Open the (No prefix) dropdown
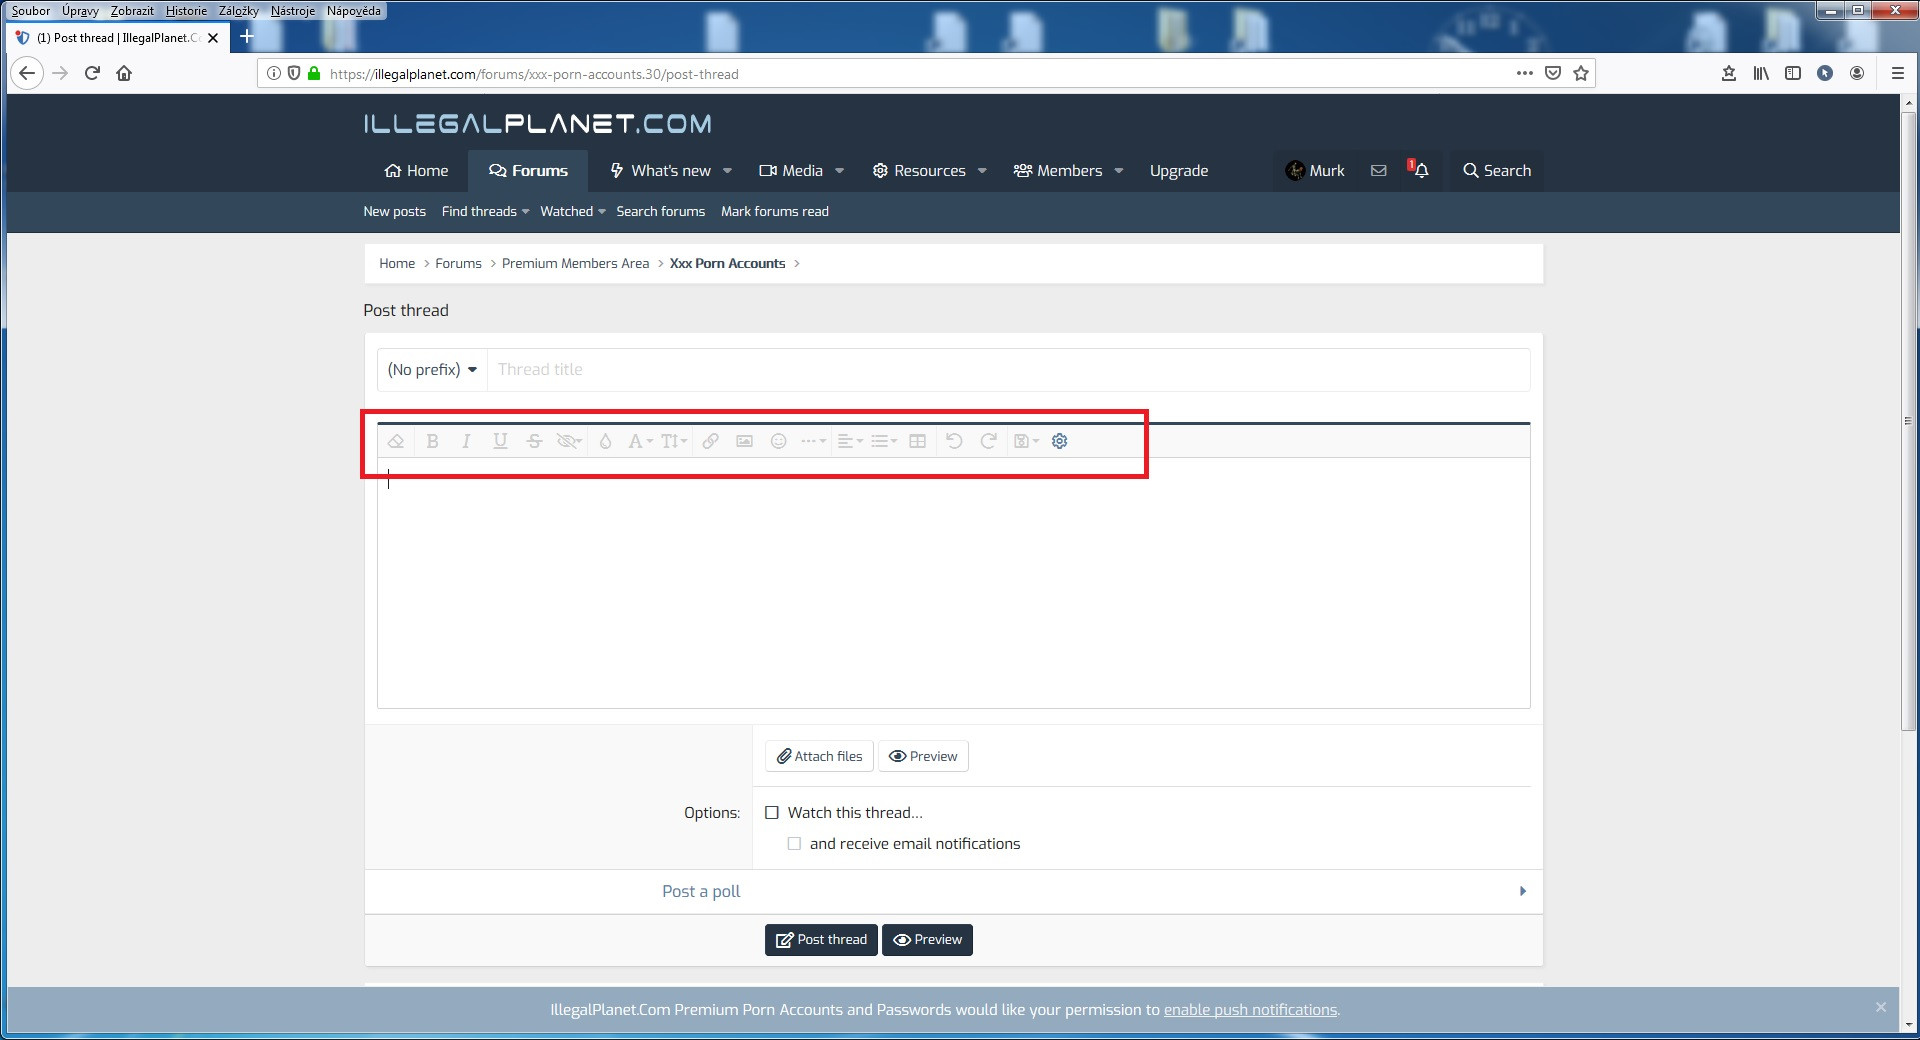This screenshot has width=1920, height=1040. [432, 370]
